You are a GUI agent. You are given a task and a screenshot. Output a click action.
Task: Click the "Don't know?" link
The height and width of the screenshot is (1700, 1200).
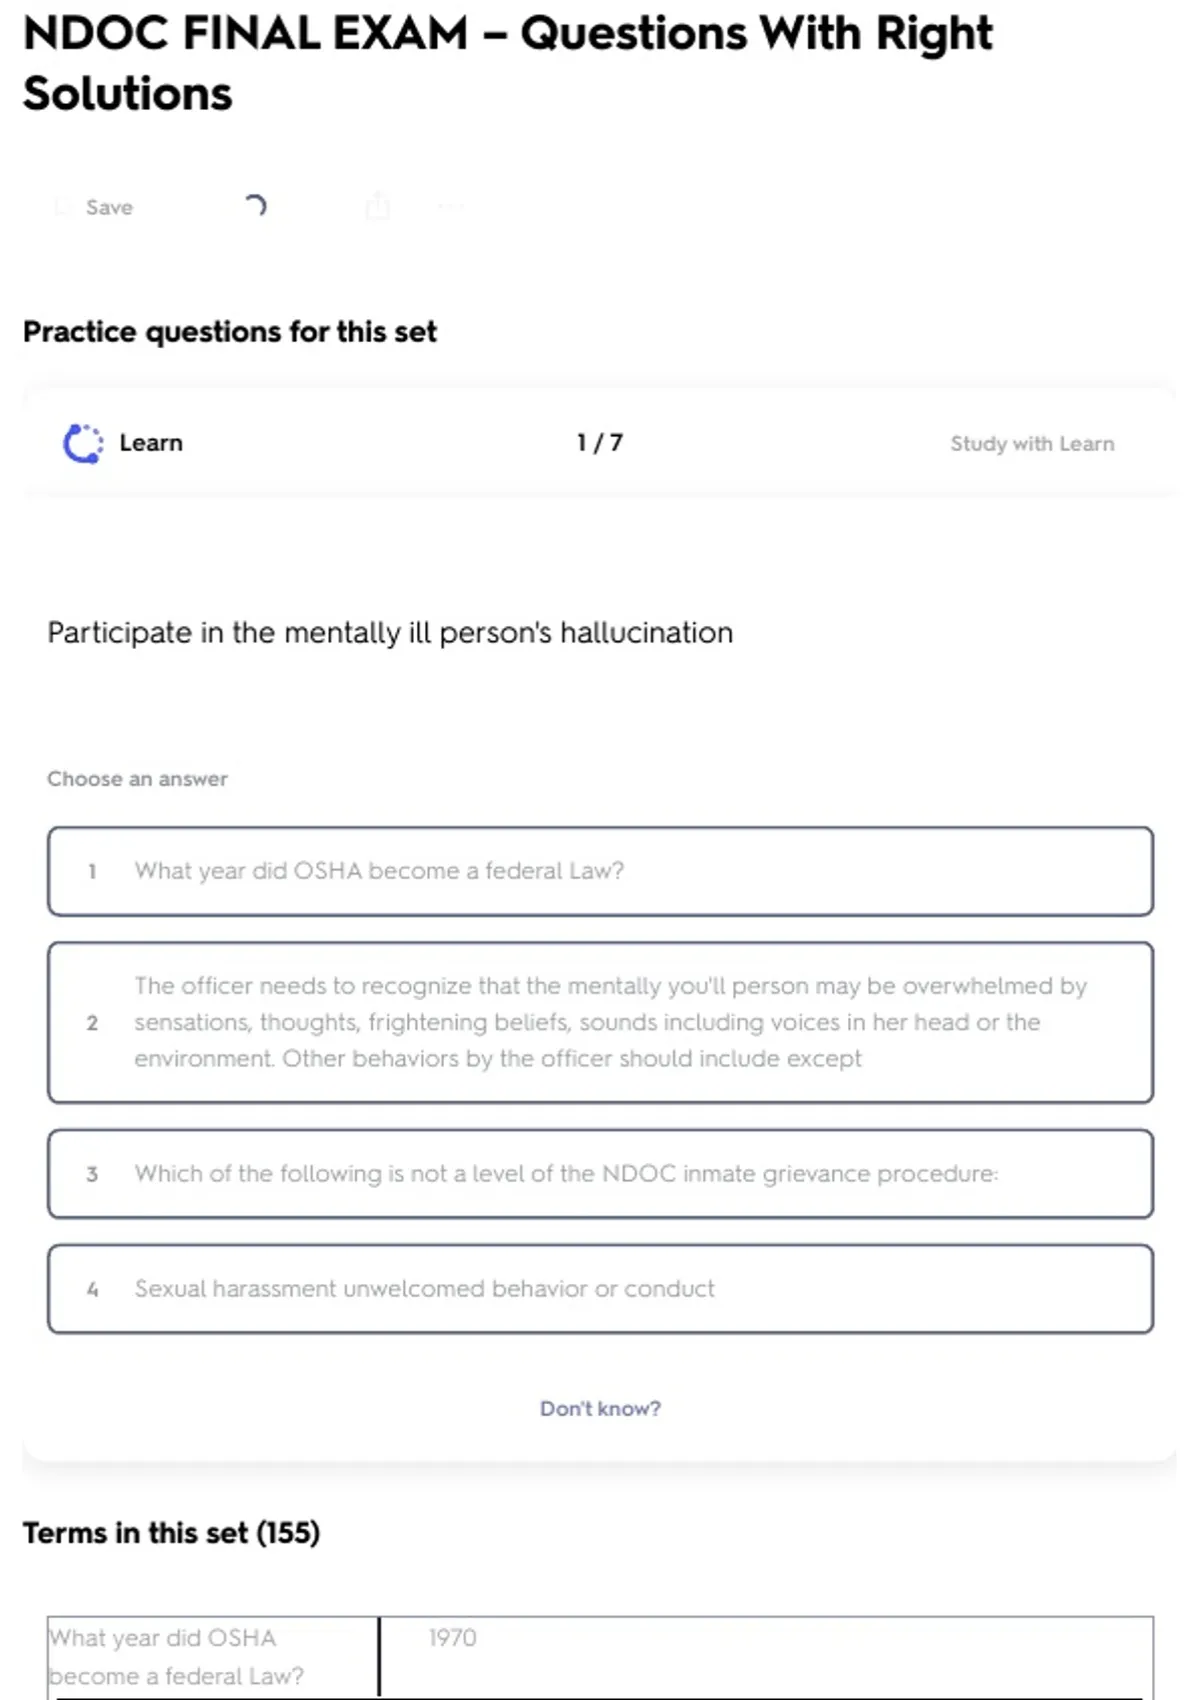pyautogui.click(x=600, y=1408)
